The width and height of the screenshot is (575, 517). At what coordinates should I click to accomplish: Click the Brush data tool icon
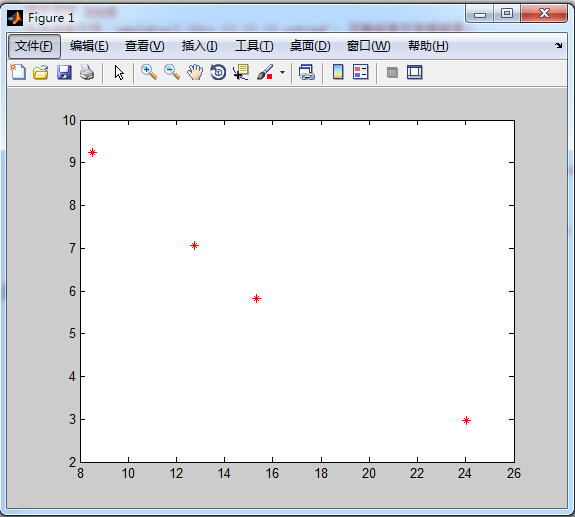pyautogui.click(x=265, y=72)
